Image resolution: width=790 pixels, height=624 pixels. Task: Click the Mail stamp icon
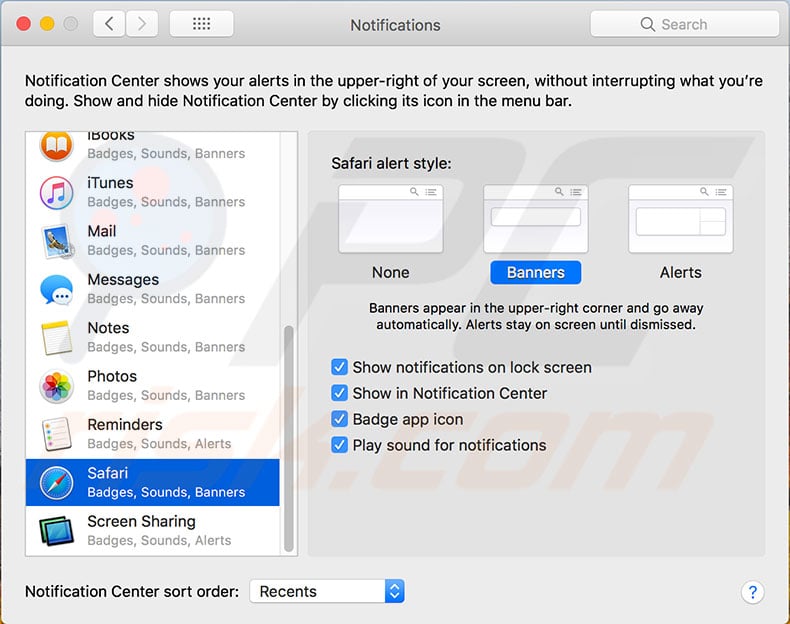[x=57, y=241]
